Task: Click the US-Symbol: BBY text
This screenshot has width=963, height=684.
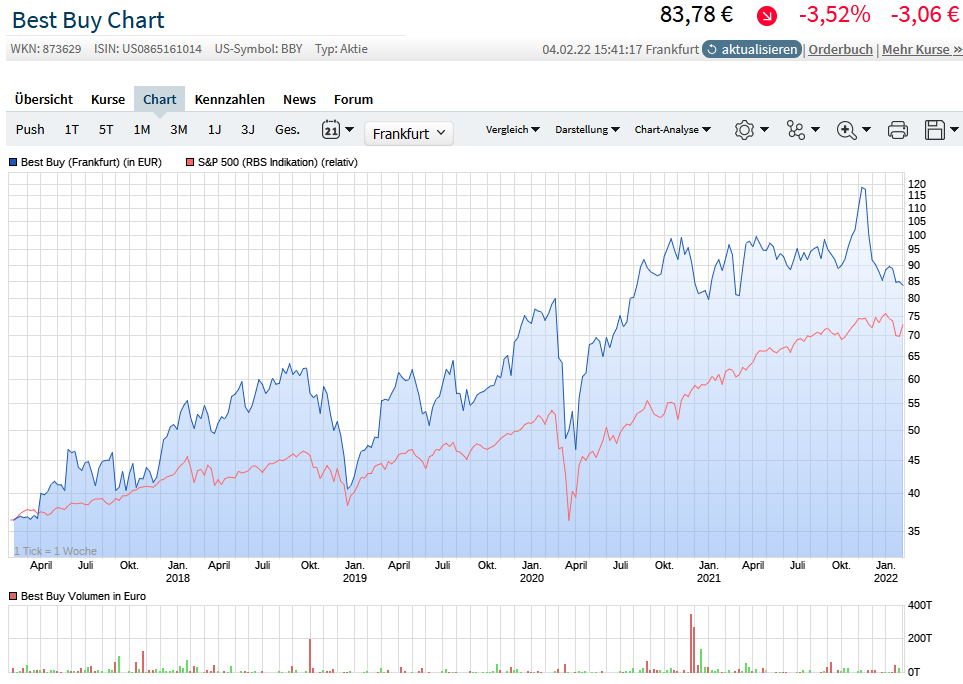Action: 259,49
